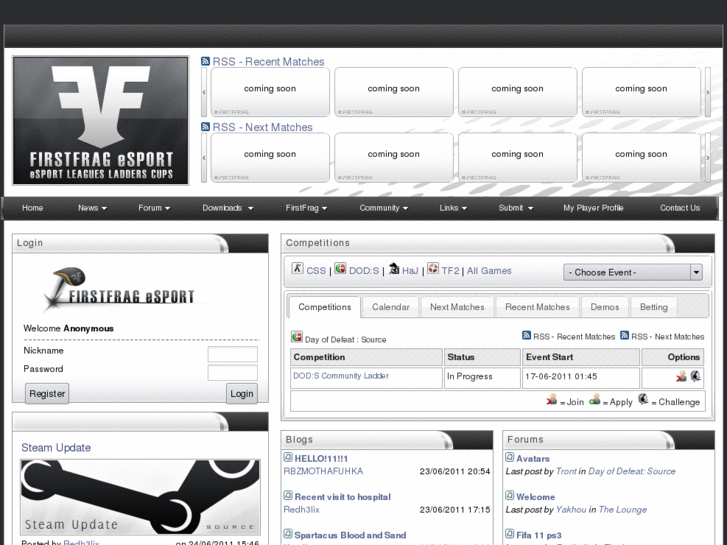727x545 pixels.
Task: Click the Login button
Action: pos(242,393)
